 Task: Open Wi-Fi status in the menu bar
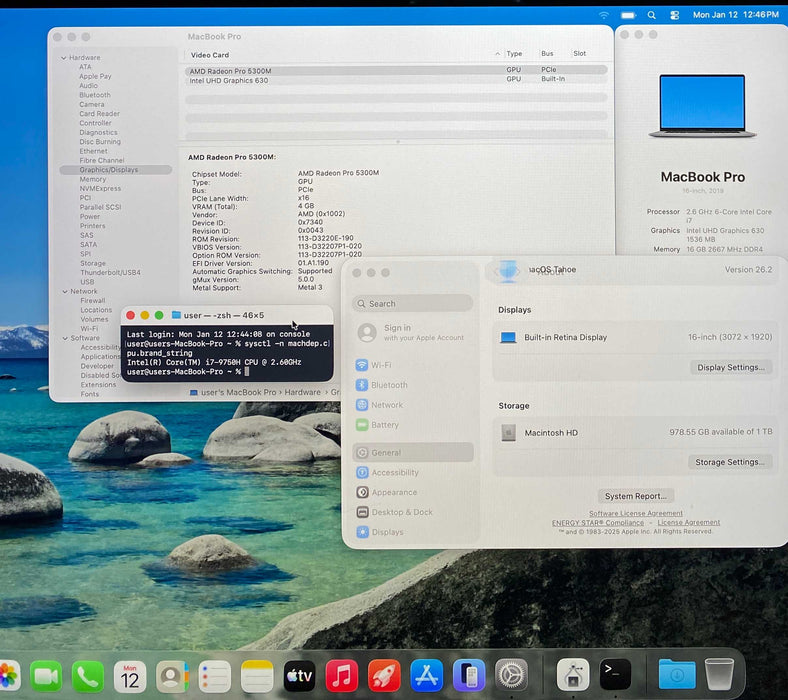604,15
